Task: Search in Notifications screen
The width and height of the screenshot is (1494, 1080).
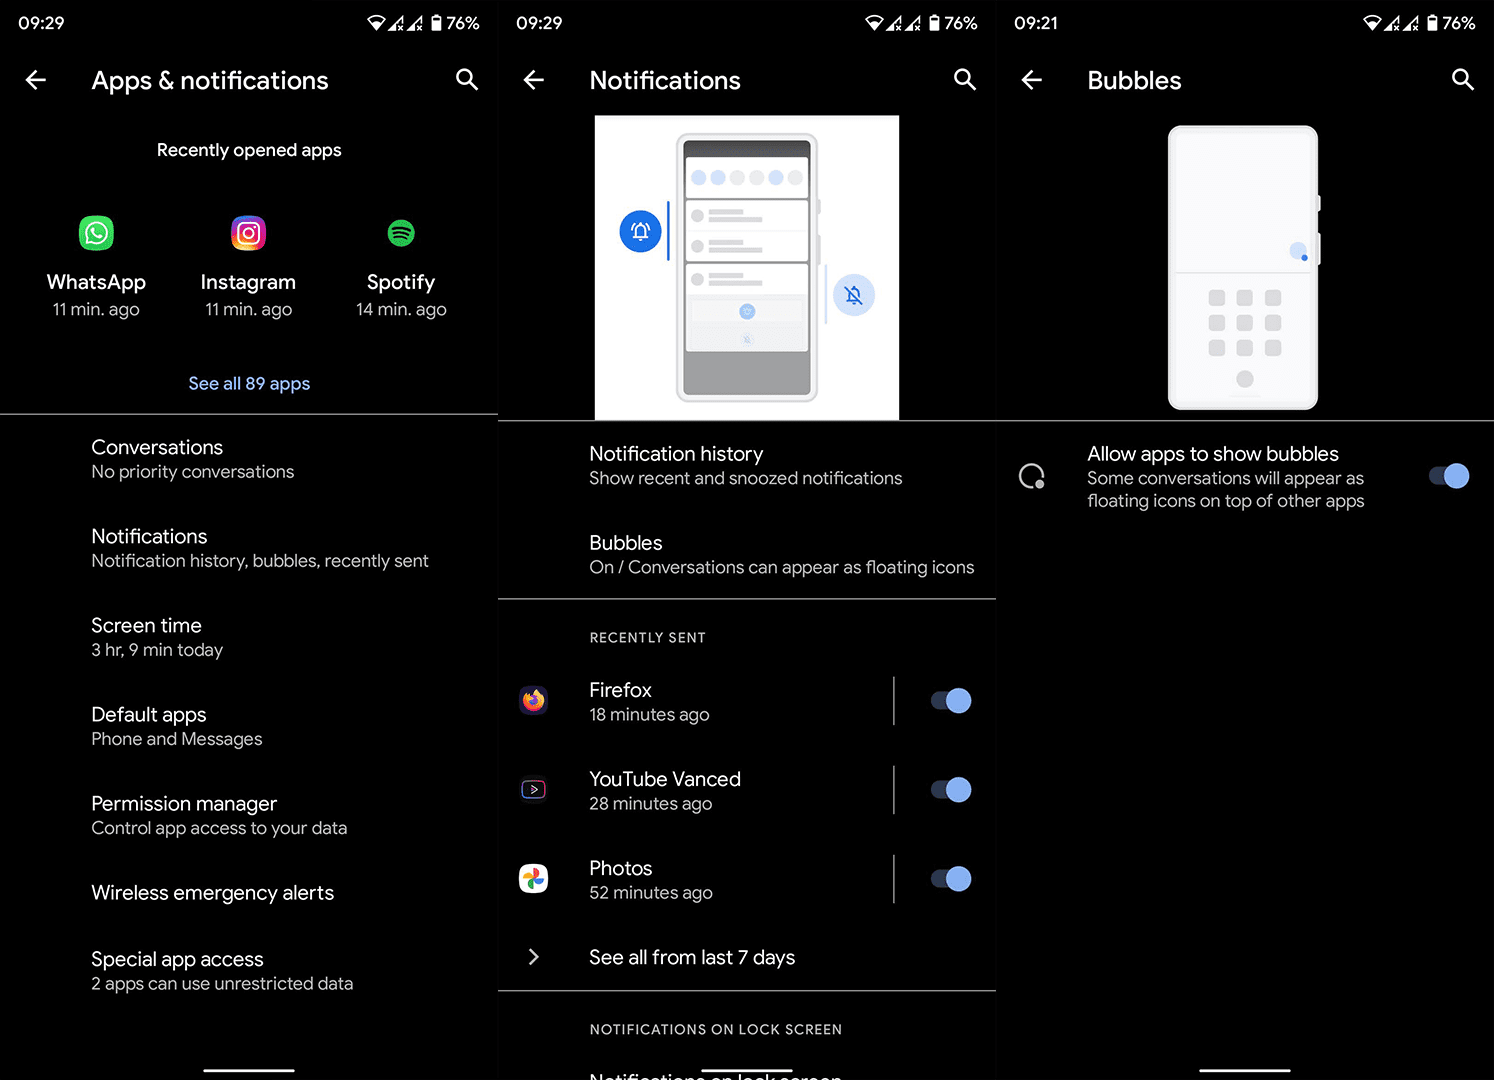Action: tap(964, 79)
